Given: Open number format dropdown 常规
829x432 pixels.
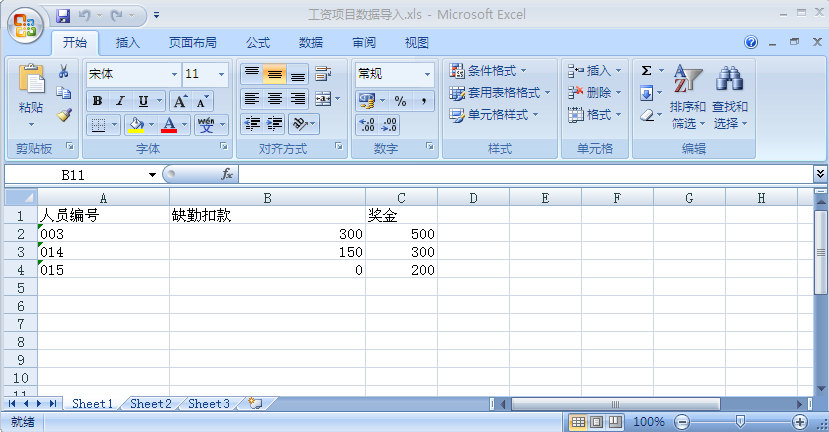Looking at the screenshot, I should 427,74.
